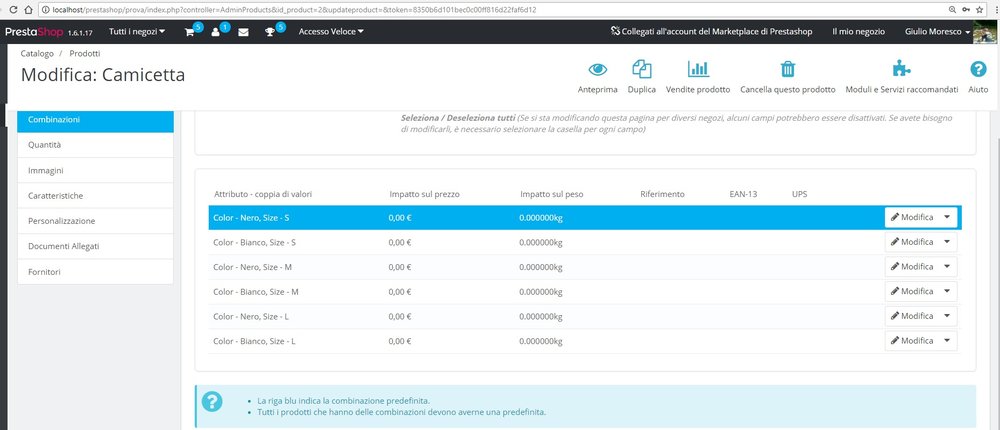The width and height of the screenshot is (1000, 430).
Task: Open Vendite prodotto chart icon
Action: [698, 69]
